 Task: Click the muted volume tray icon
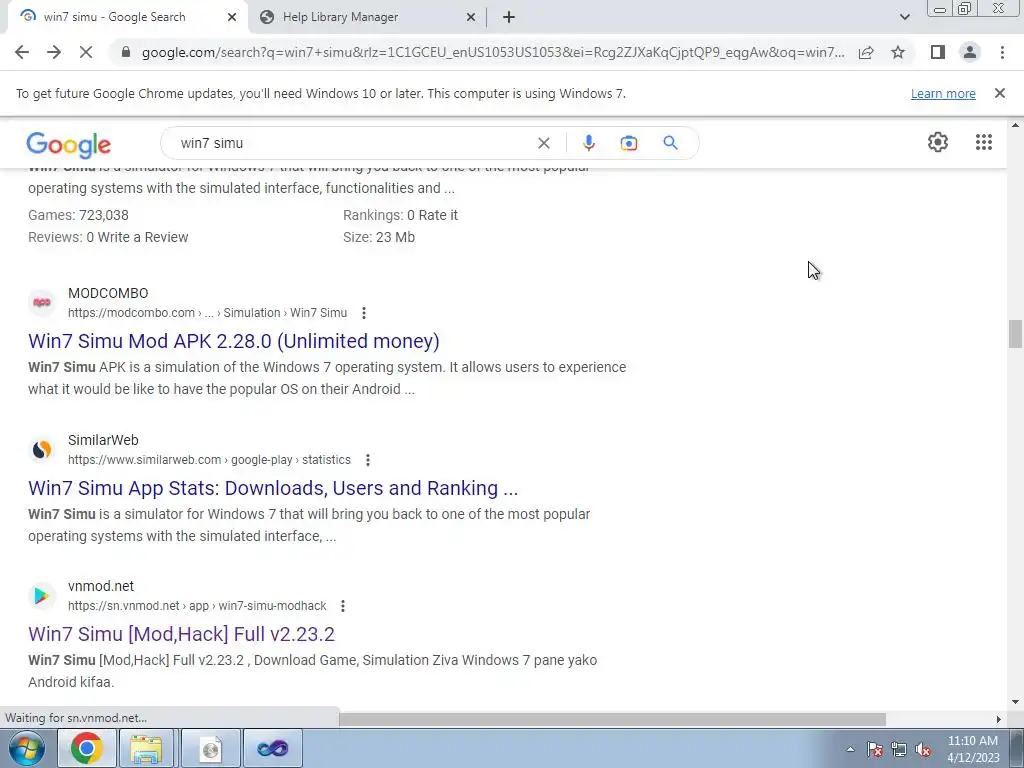click(x=923, y=749)
